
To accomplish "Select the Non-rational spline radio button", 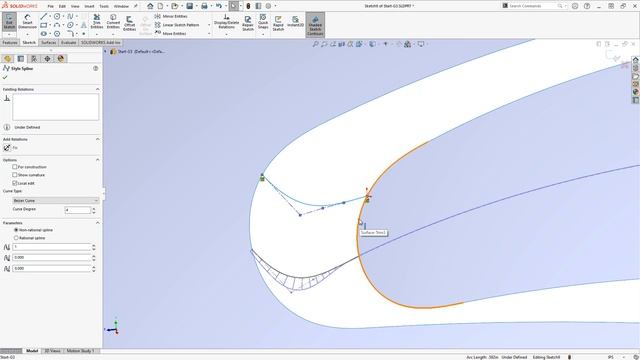I will (16, 230).
